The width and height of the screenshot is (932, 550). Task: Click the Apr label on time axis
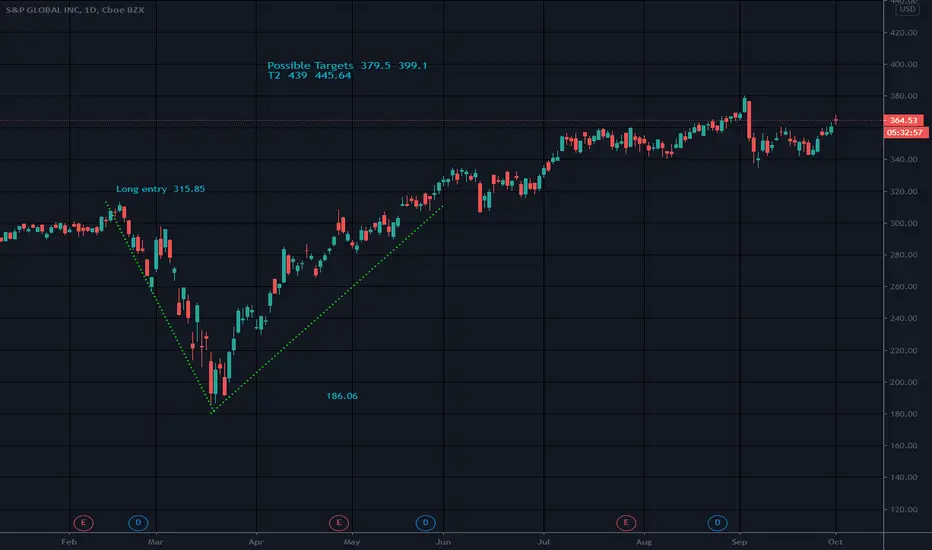coord(256,542)
